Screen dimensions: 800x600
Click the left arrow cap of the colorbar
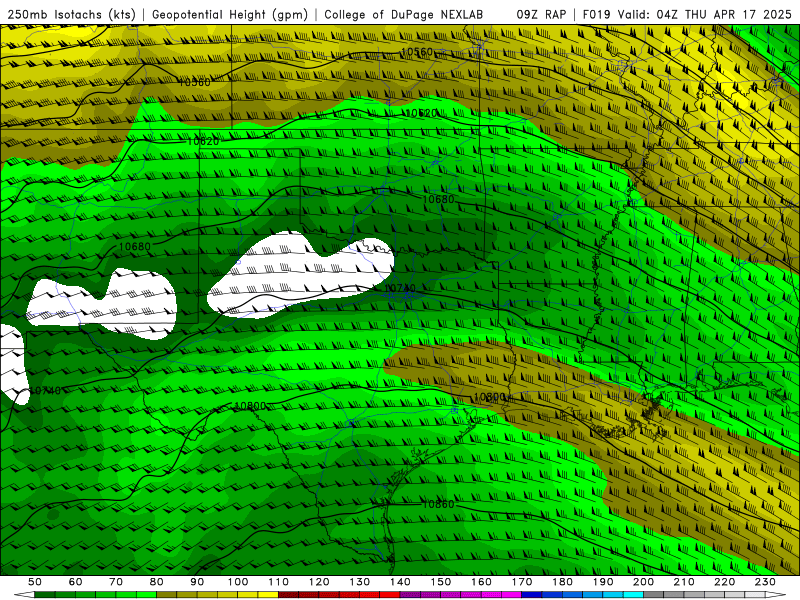point(24,594)
